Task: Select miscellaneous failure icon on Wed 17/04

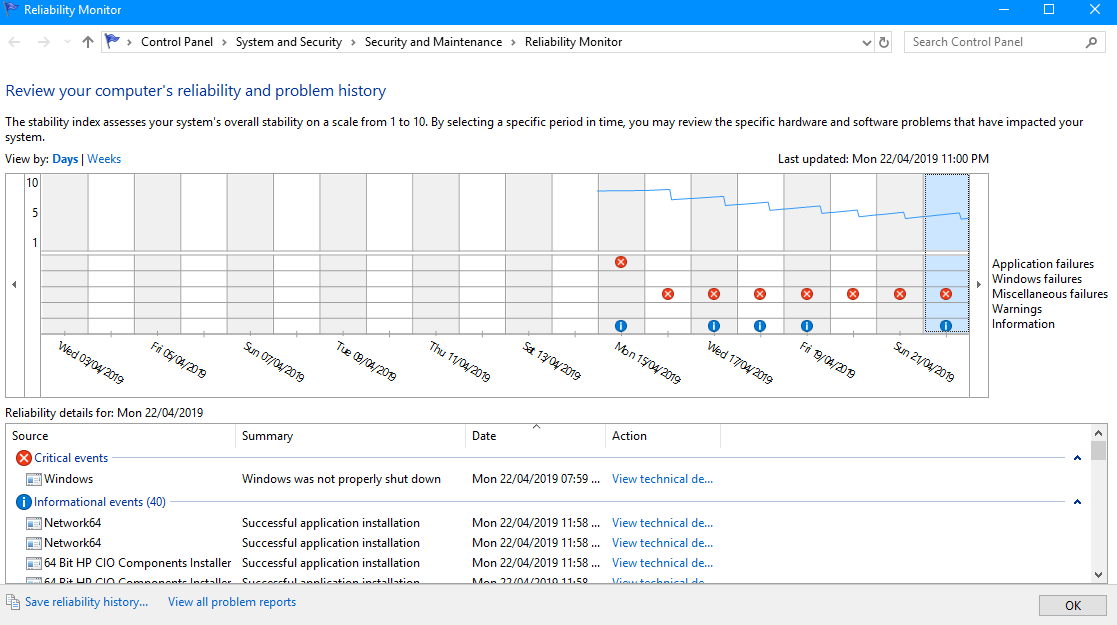Action: tap(714, 294)
